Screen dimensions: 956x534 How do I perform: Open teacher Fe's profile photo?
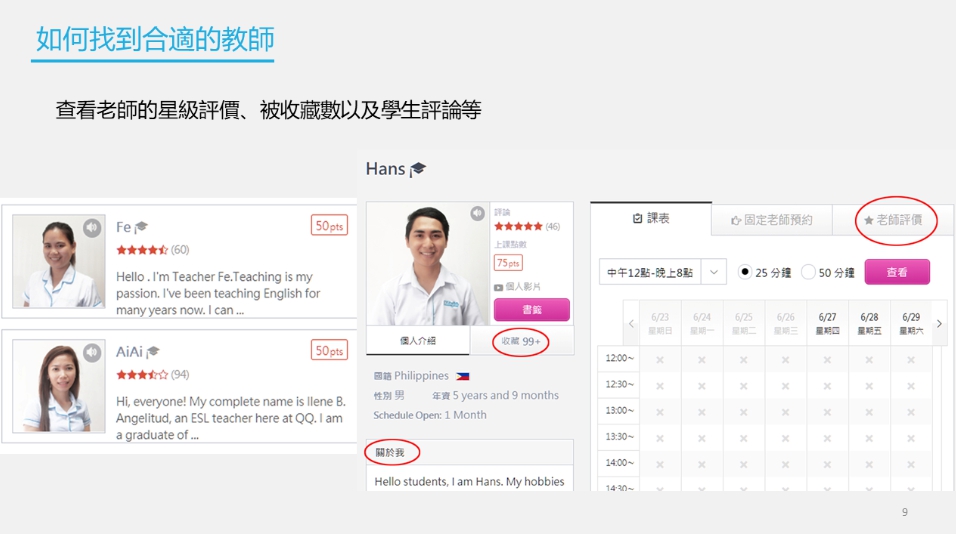click(58, 262)
